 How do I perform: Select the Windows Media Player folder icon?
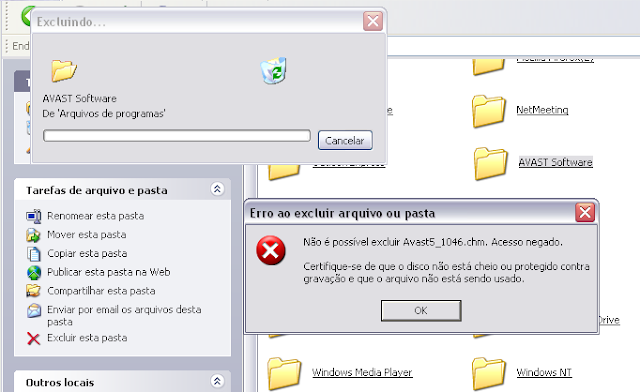pos(284,373)
